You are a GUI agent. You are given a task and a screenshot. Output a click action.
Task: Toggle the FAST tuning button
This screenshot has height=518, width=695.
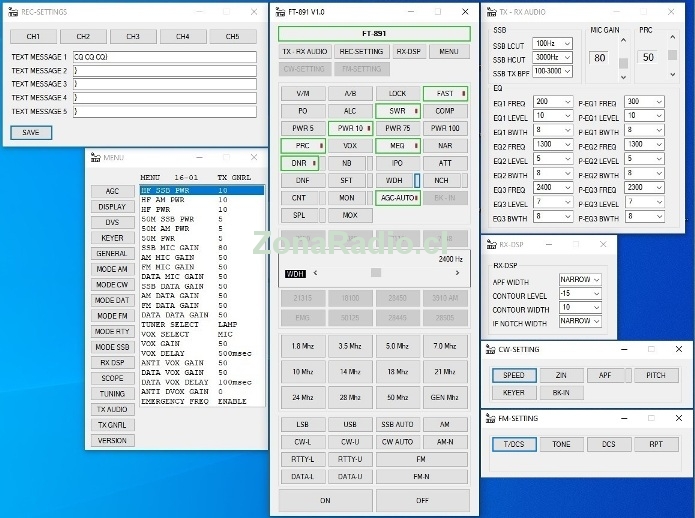(445, 93)
